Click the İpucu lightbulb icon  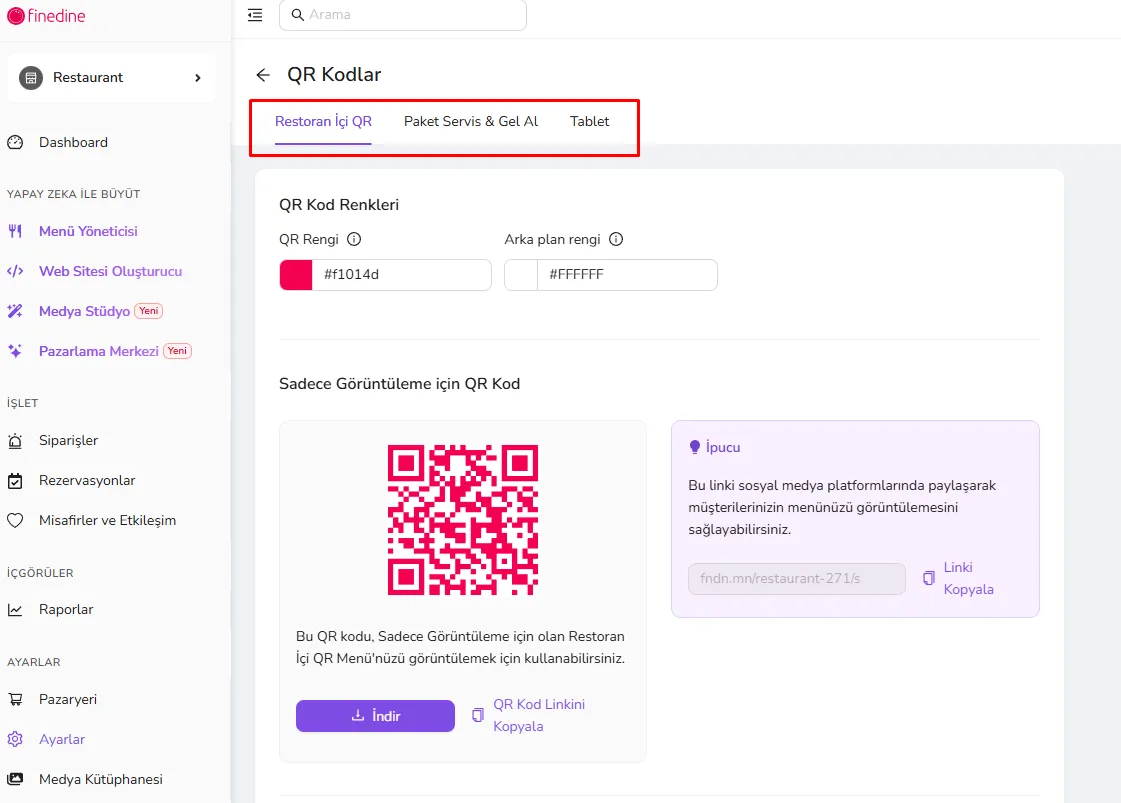[x=694, y=448]
